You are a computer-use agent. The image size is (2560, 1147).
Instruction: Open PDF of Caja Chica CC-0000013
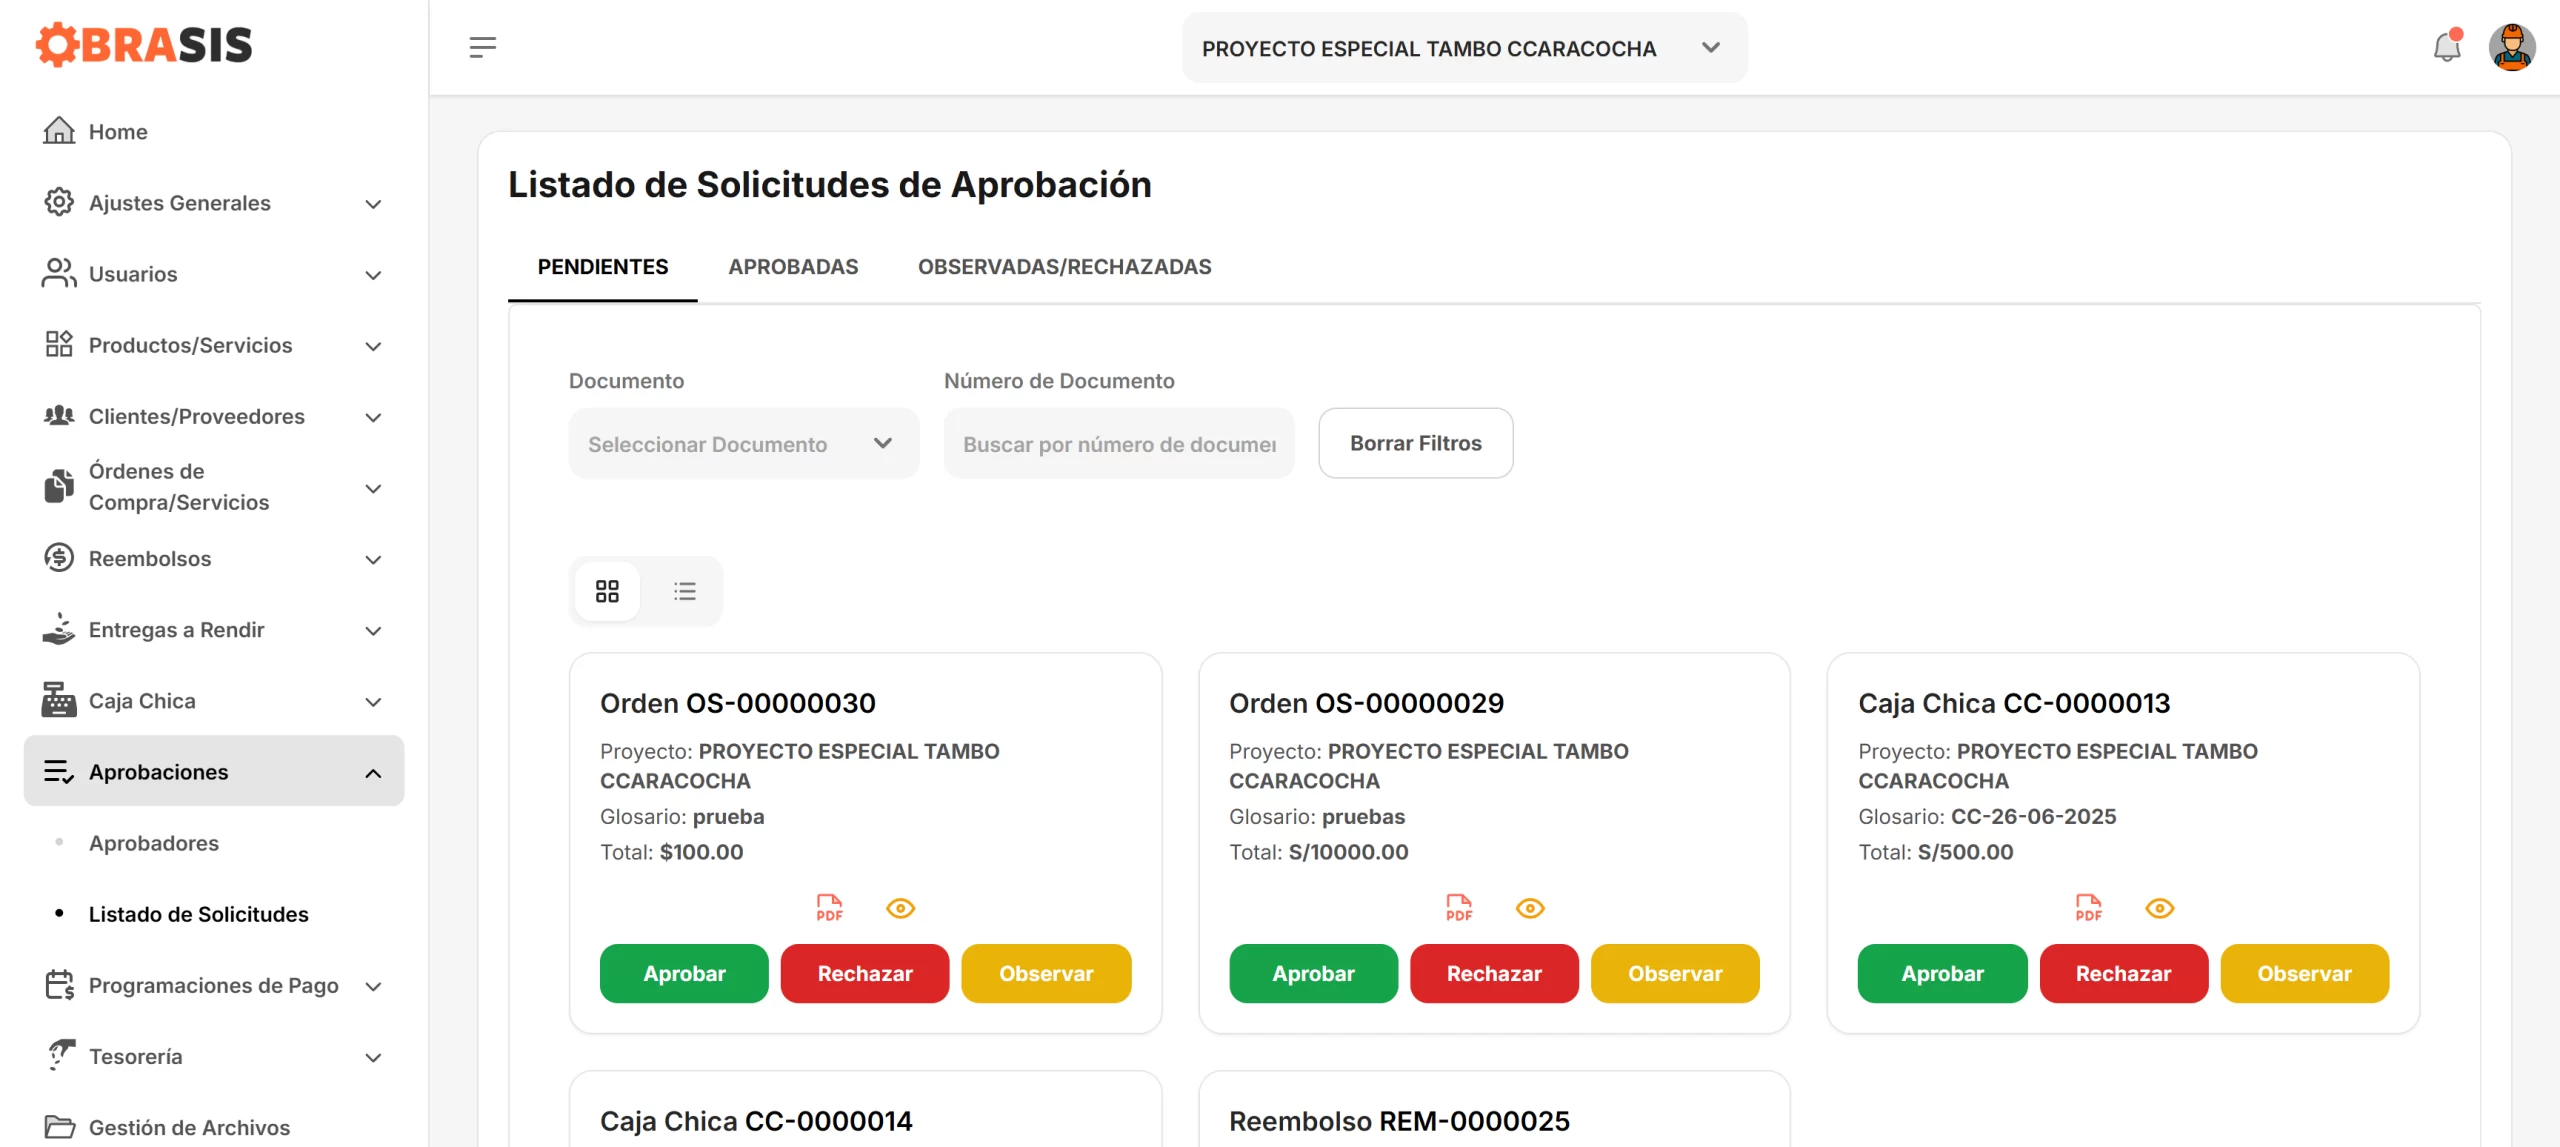(2088, 908)
